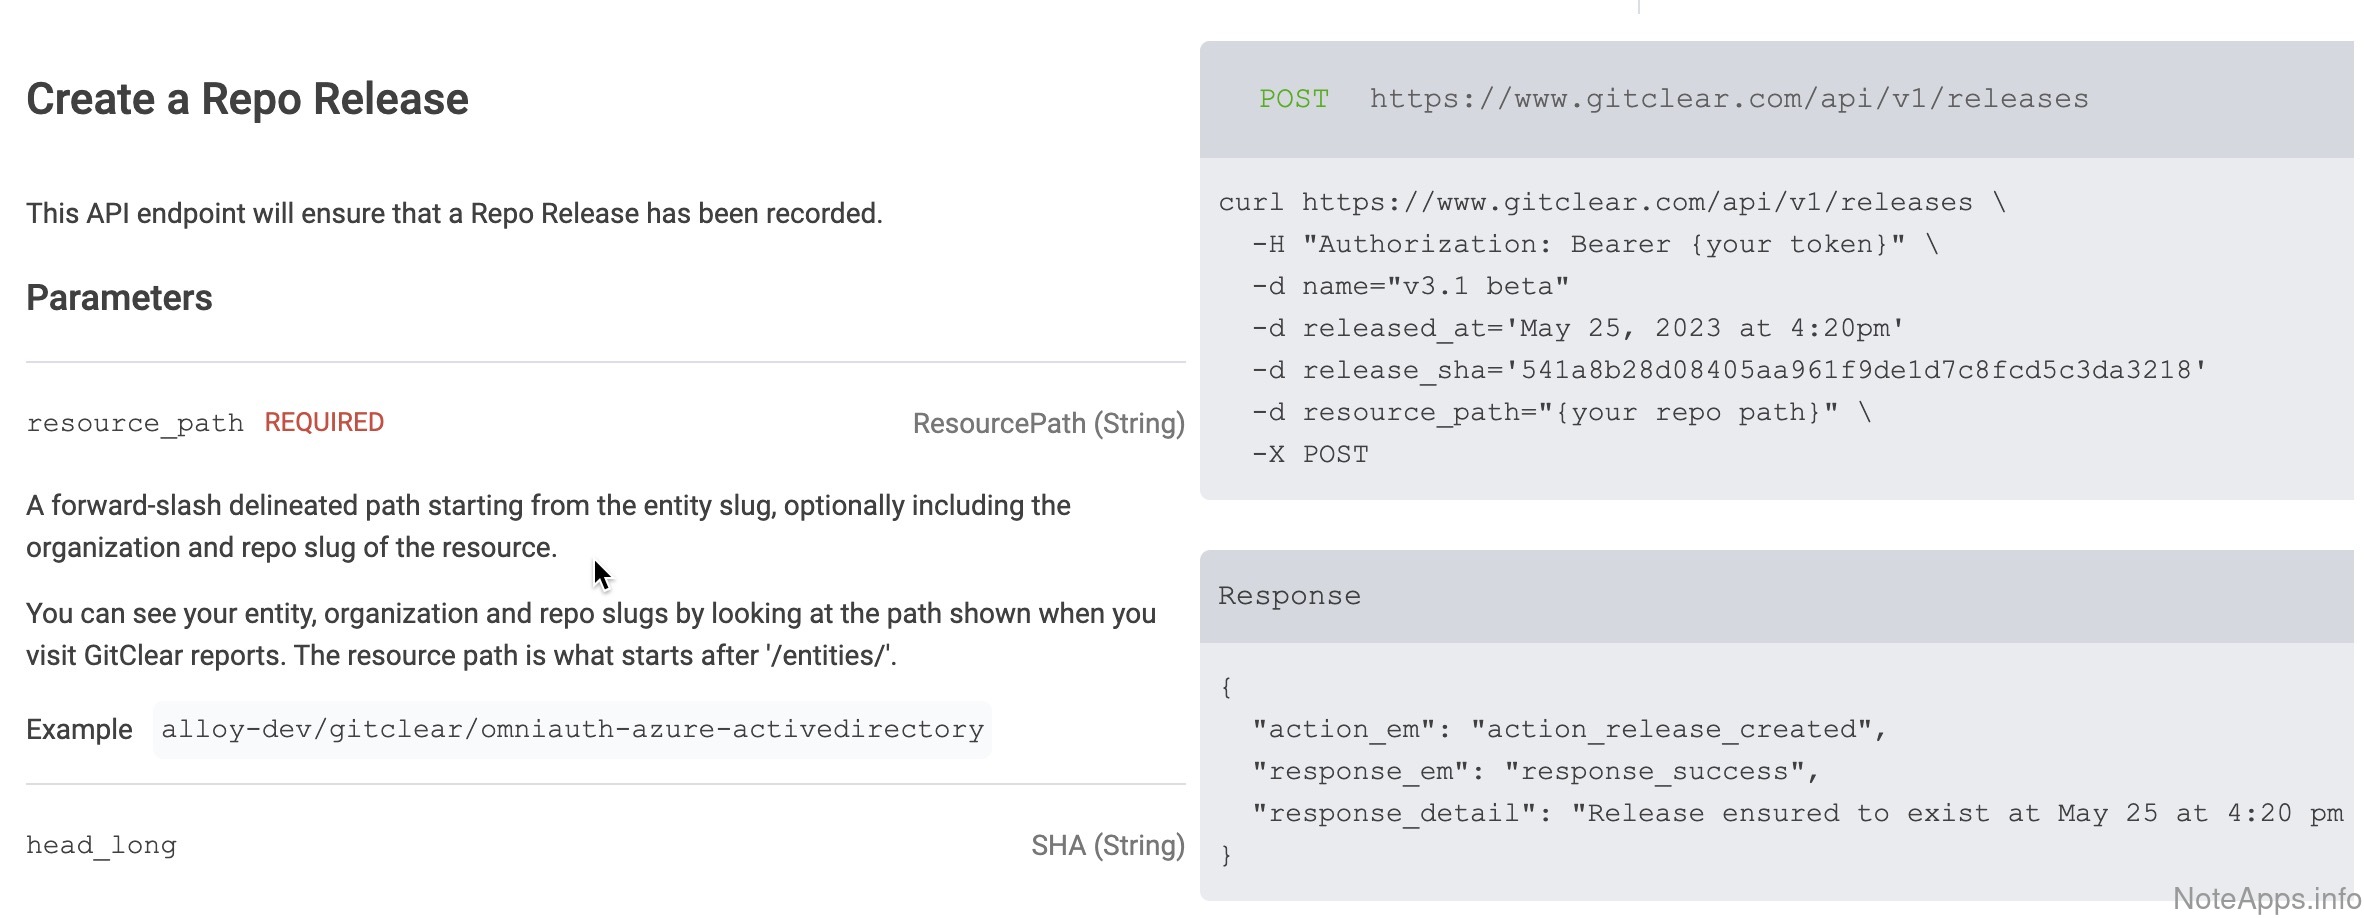
Task: Click the "Response" block header
Action: point(1289,596)
